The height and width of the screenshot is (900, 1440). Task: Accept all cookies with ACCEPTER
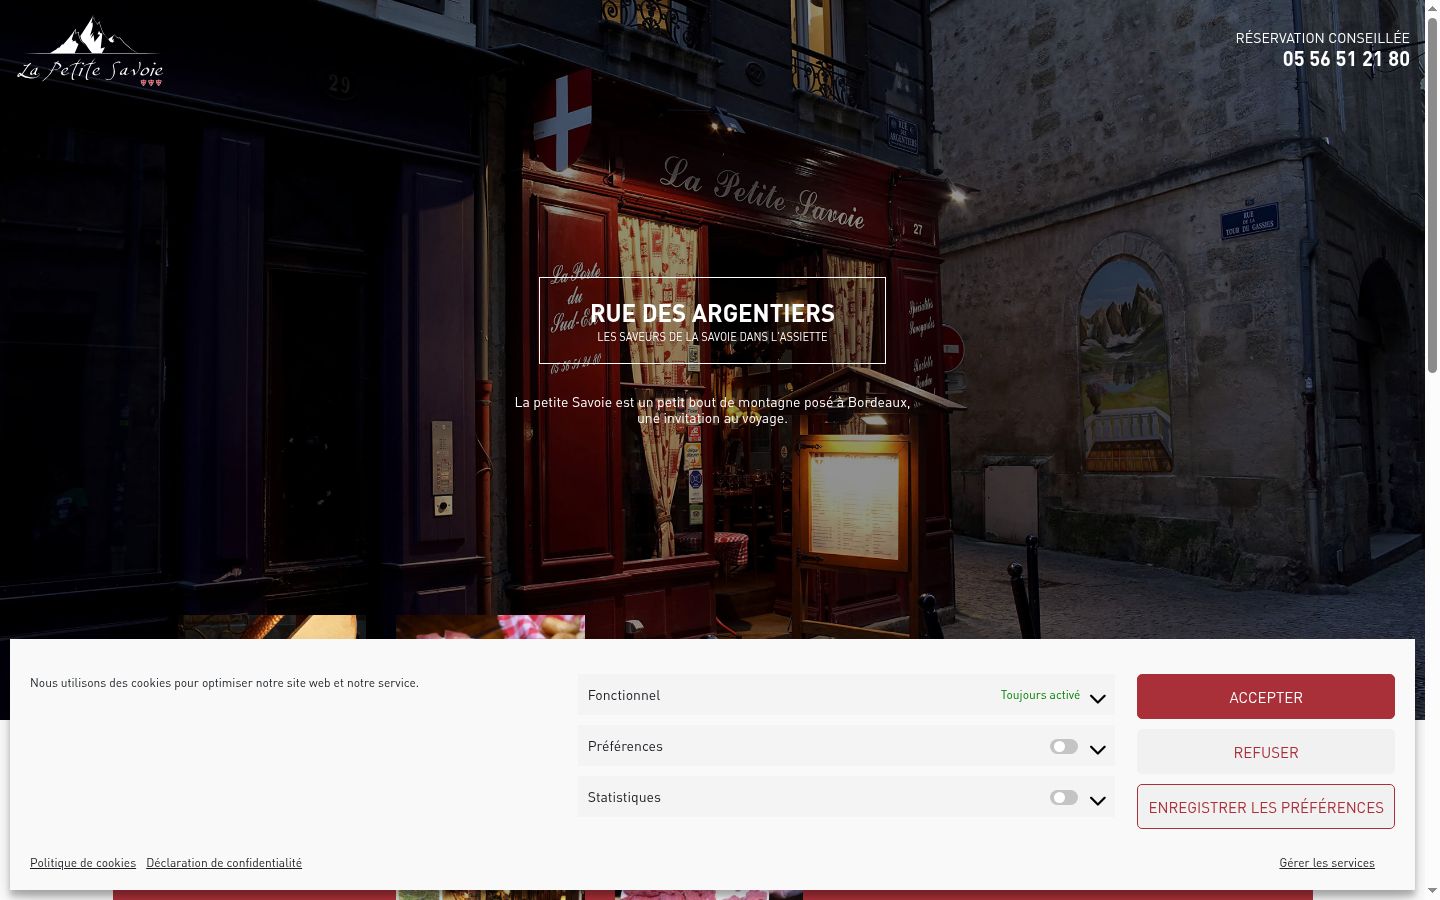(1266, 697)
